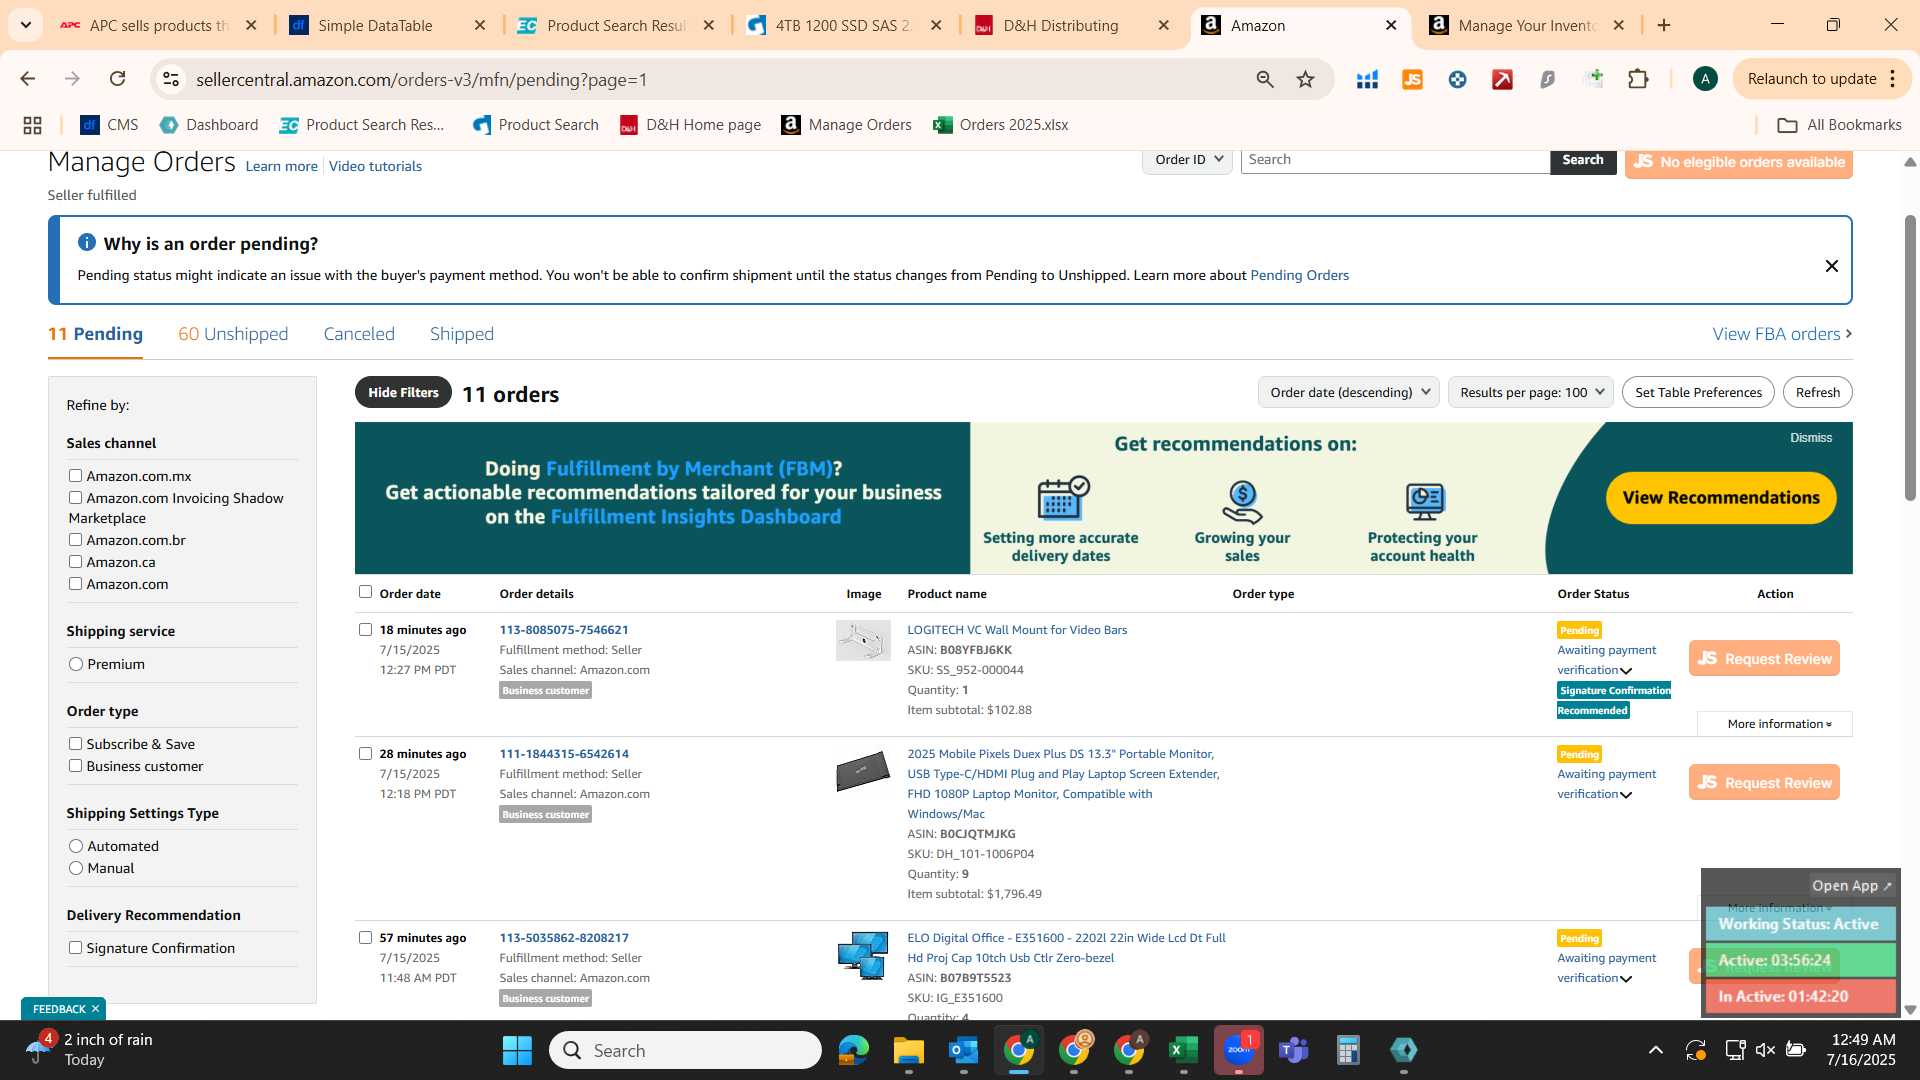This screenshot has height=1080, width=1920.
Task: Open LOGITECH VC Wall Mount product thumbnail
Action: coord(863,640)
